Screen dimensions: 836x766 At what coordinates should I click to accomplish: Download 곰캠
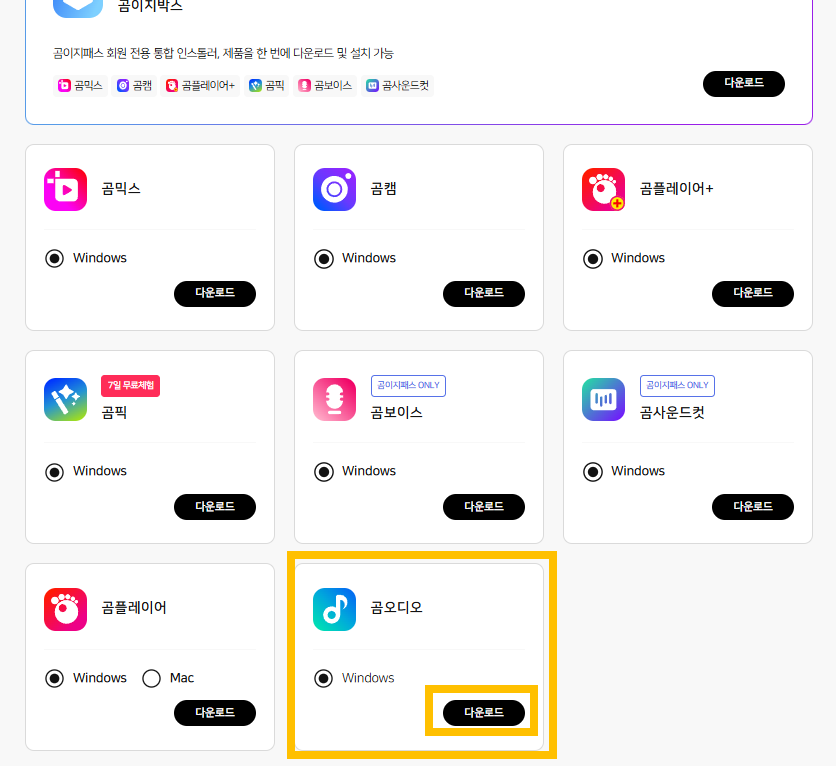[x=484, y=294]
